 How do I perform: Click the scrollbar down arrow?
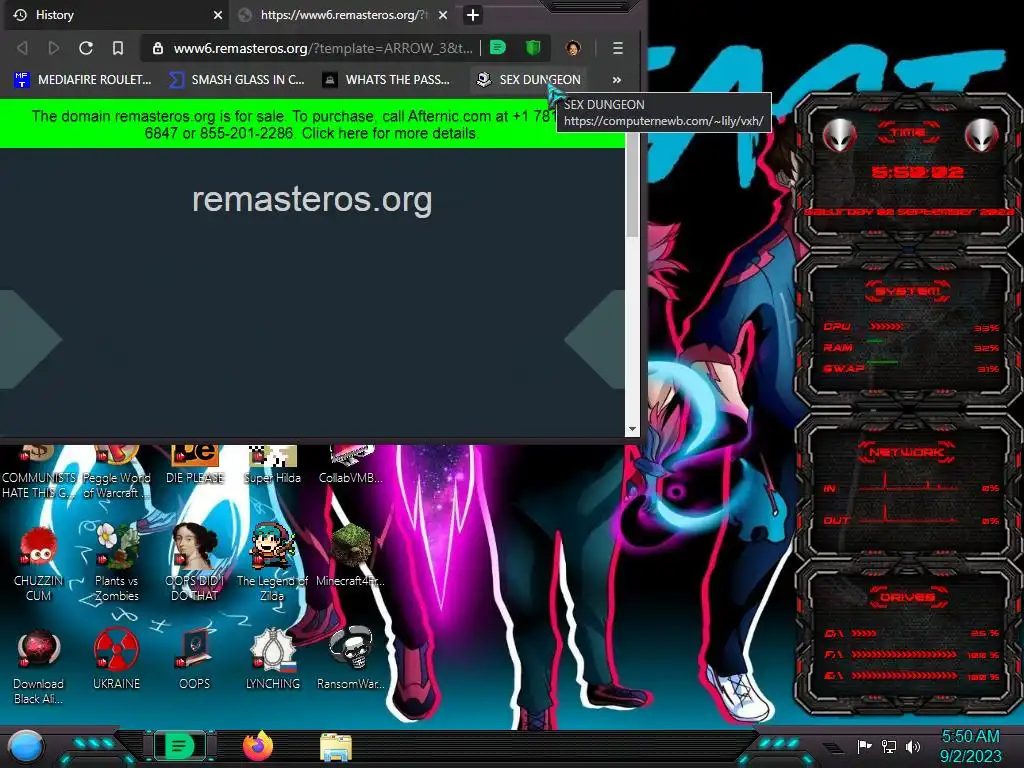point(632,430)
